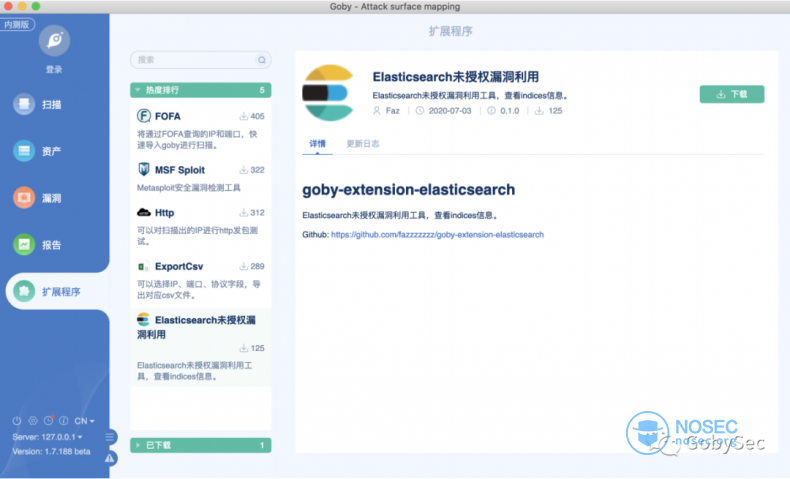Open the goby-extension-elasticsearch GitHub link

pos(437,234)
